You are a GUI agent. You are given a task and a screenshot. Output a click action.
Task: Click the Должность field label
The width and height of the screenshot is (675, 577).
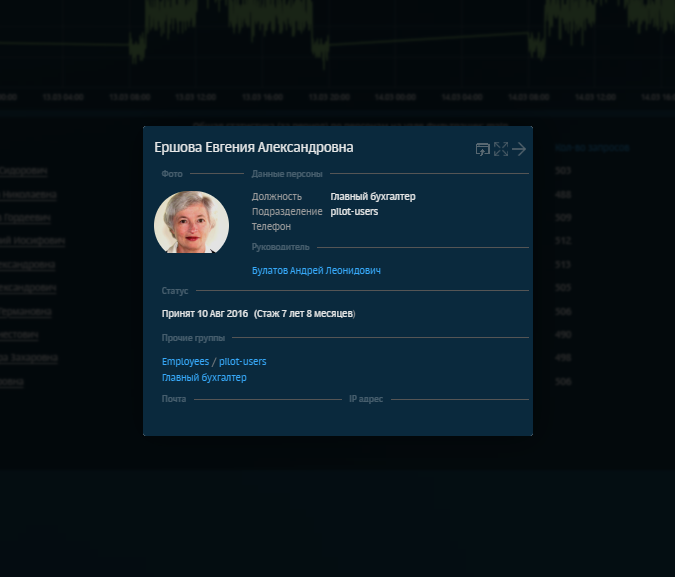(x=277, y=196)
